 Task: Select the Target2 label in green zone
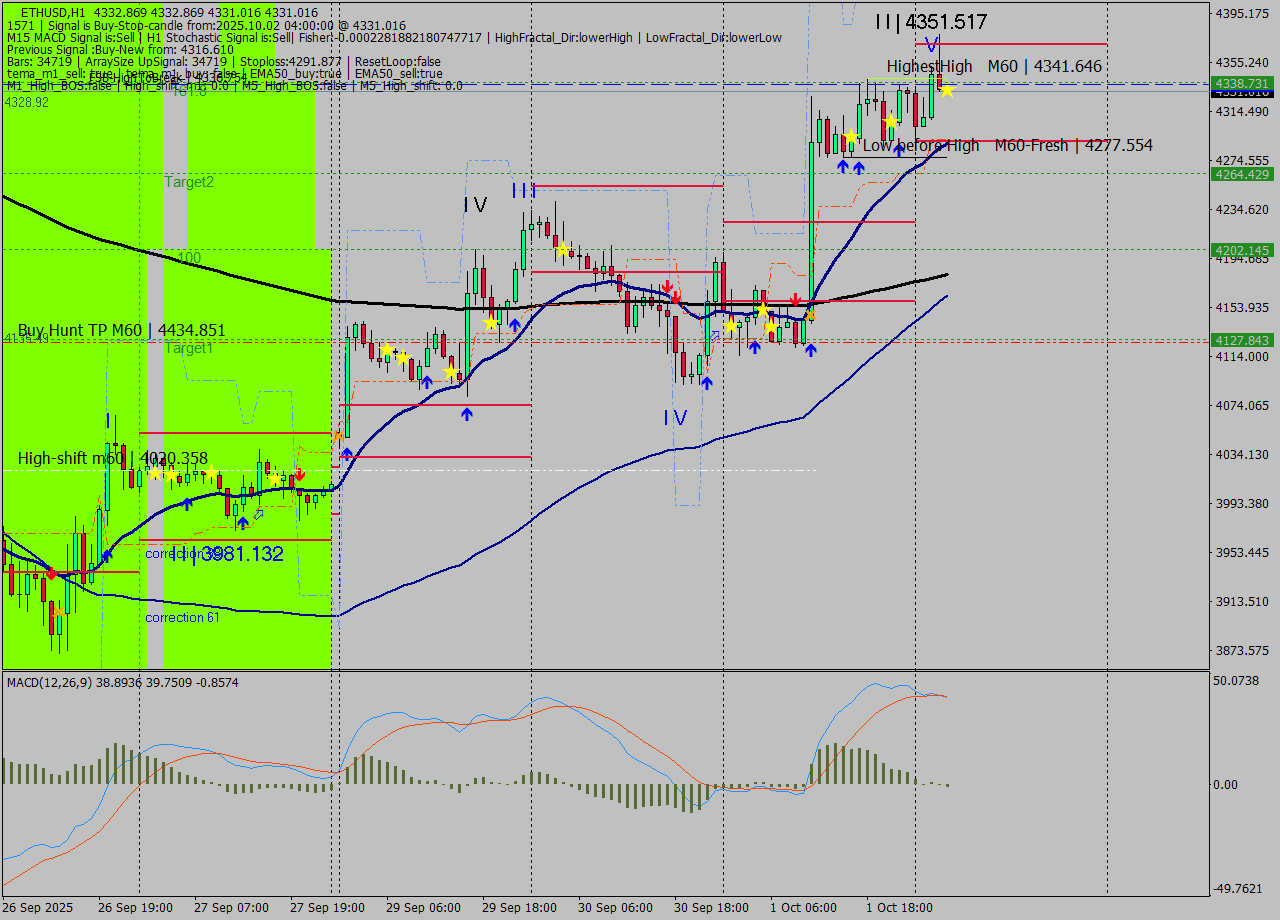(x=189, y=182)
